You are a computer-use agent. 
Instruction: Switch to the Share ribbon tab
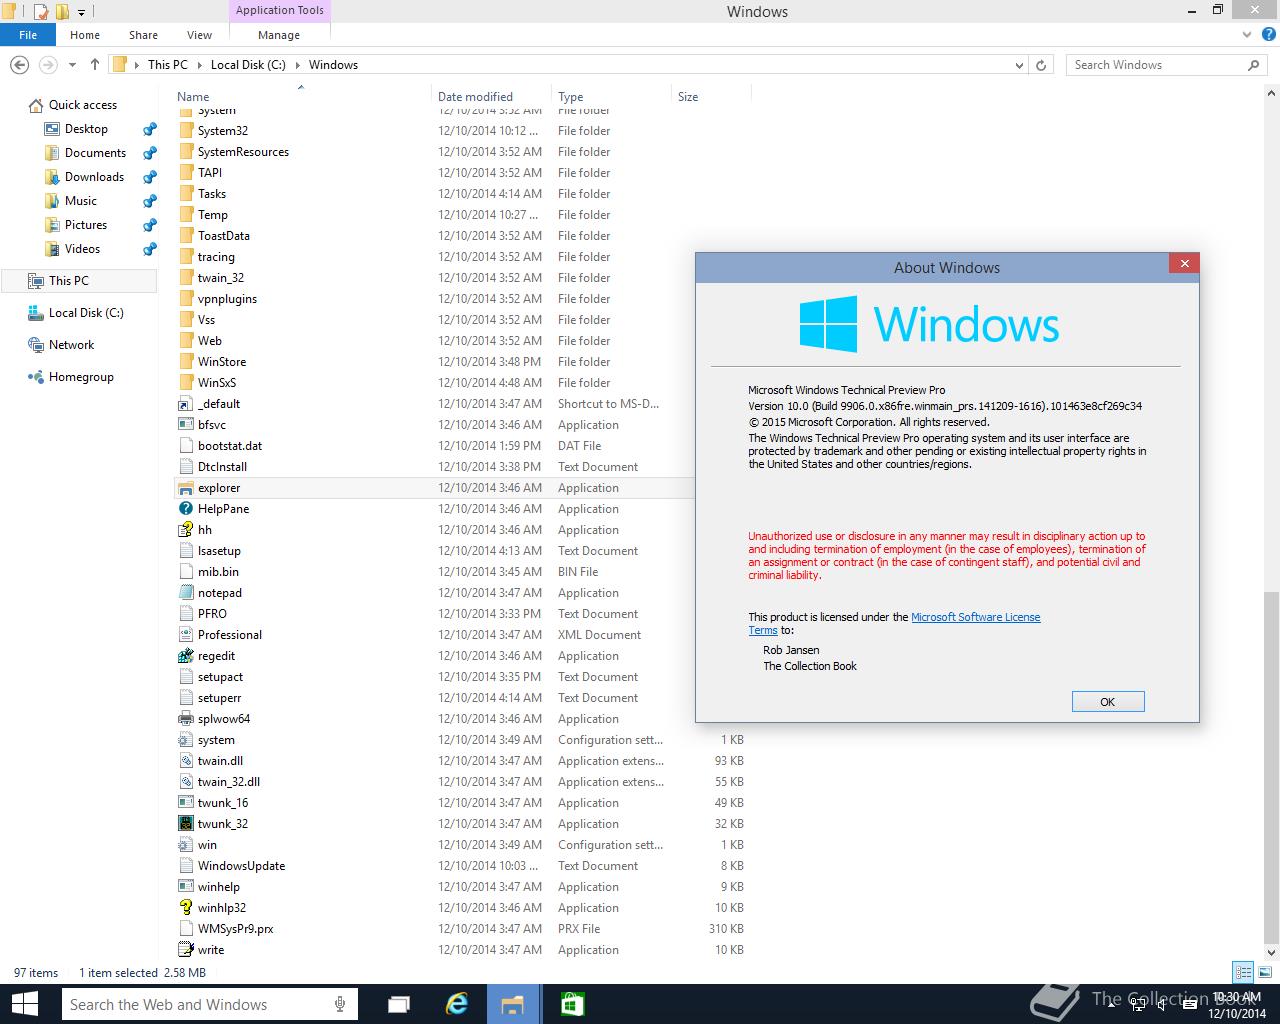pyautogui.click(x=143, y=35)
